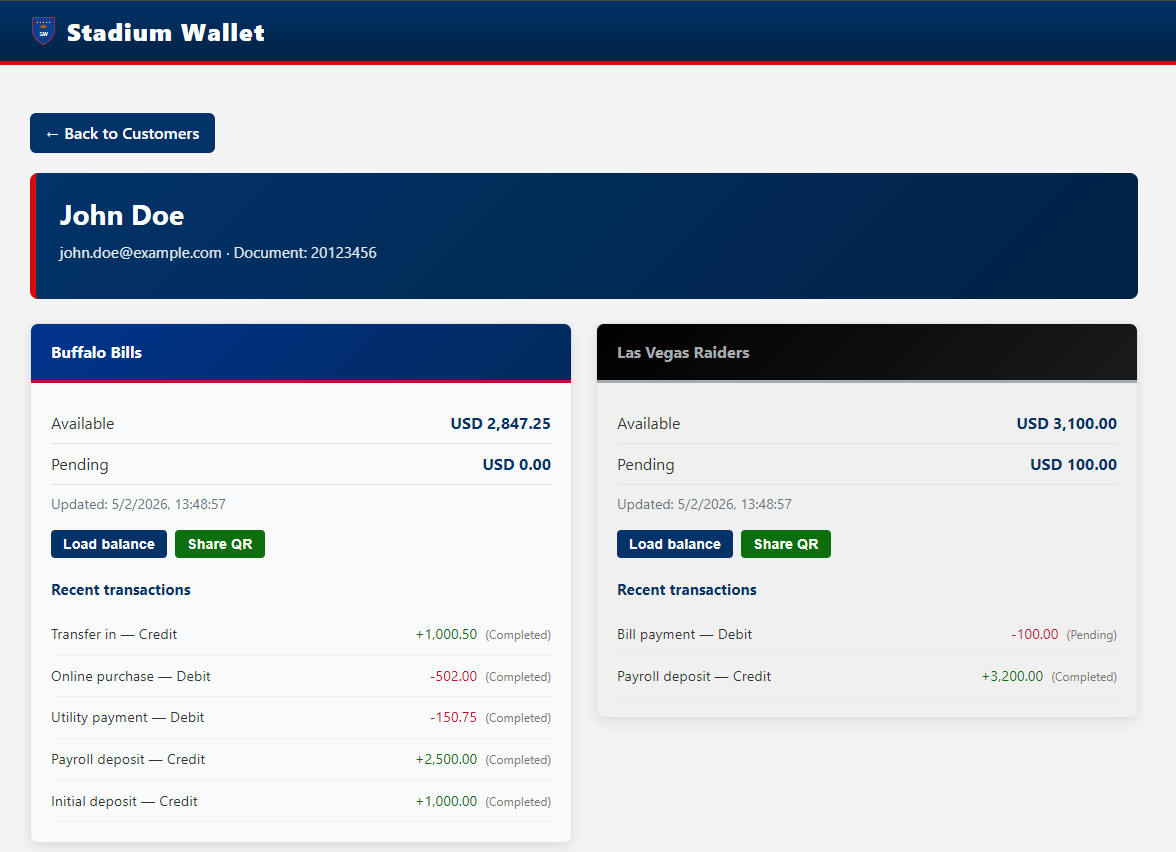Click the Stadium Wallet shield logo icon
The image size is (1176, 852).
tap(43, 31)
